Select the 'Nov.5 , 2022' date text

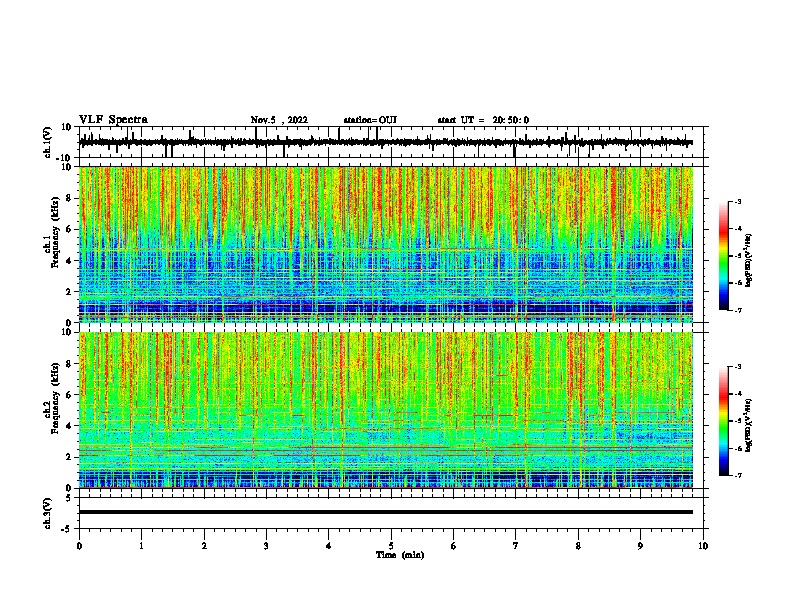[x=279, y=120]
